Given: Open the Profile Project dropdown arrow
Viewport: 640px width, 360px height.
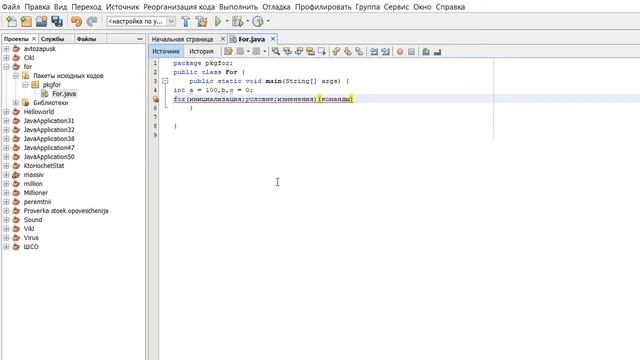Looking at the screenshot, I should 268,21.
